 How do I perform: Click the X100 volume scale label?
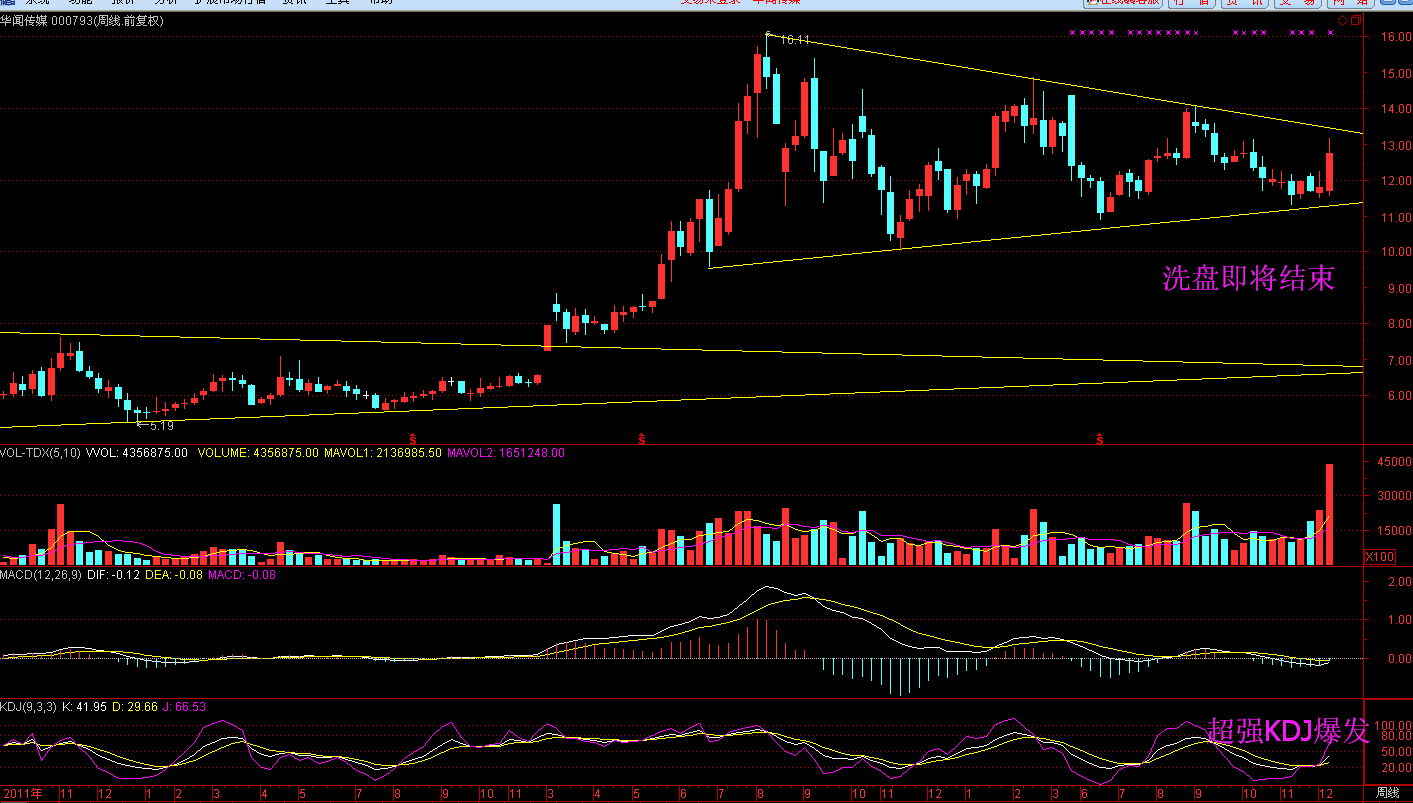1380,557
